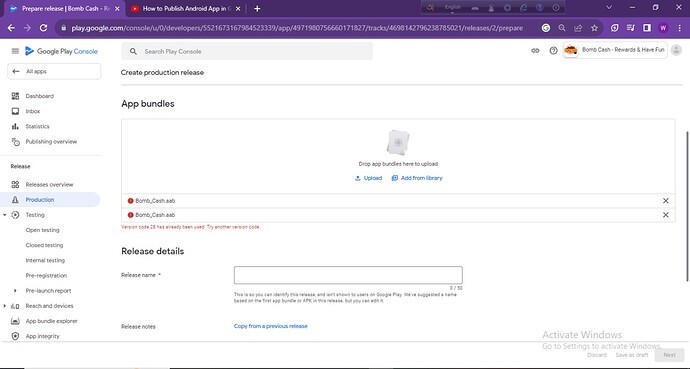This screenshot has height=369, width=690.
Task: Open Closed testing track
Action: 44,245
